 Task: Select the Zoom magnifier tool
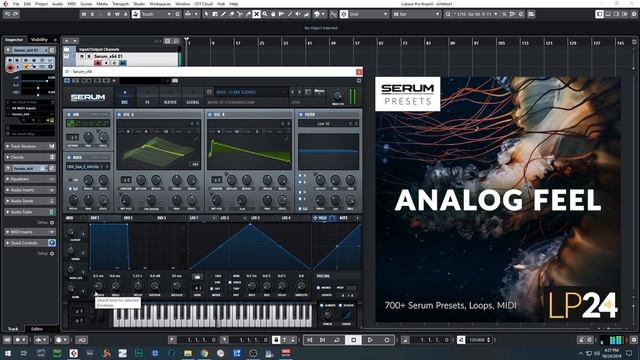tap(265, 14)
